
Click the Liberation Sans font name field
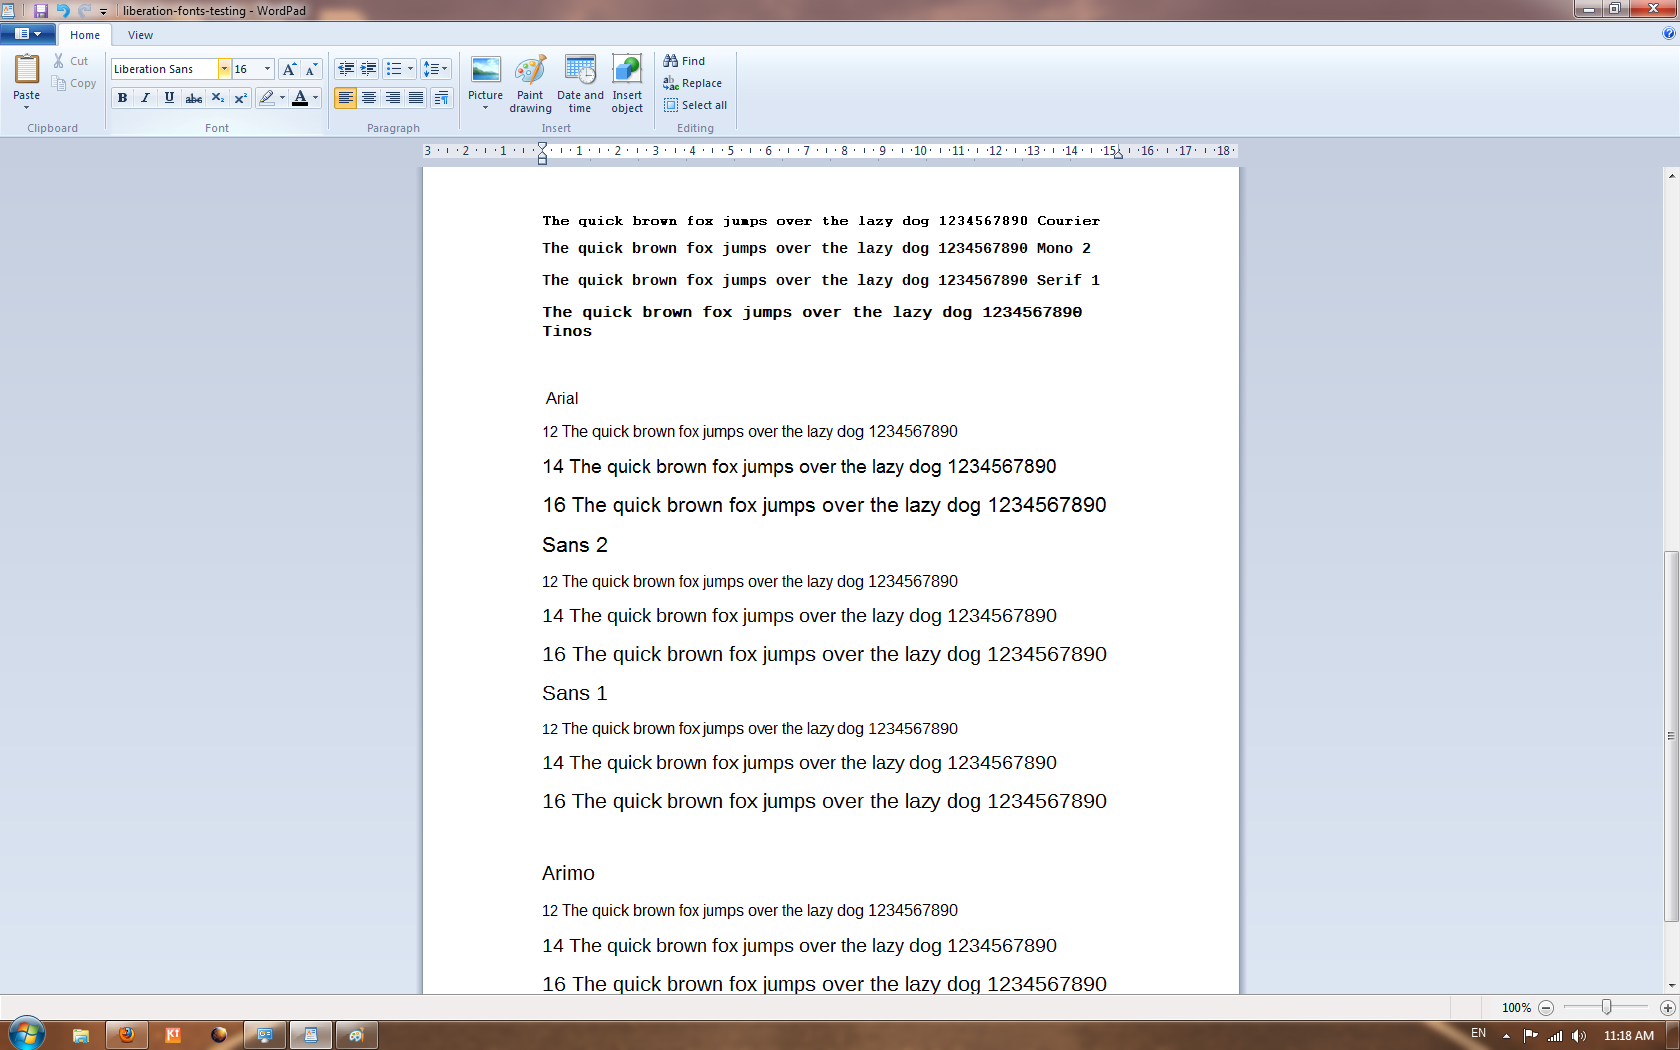point(165,69)
